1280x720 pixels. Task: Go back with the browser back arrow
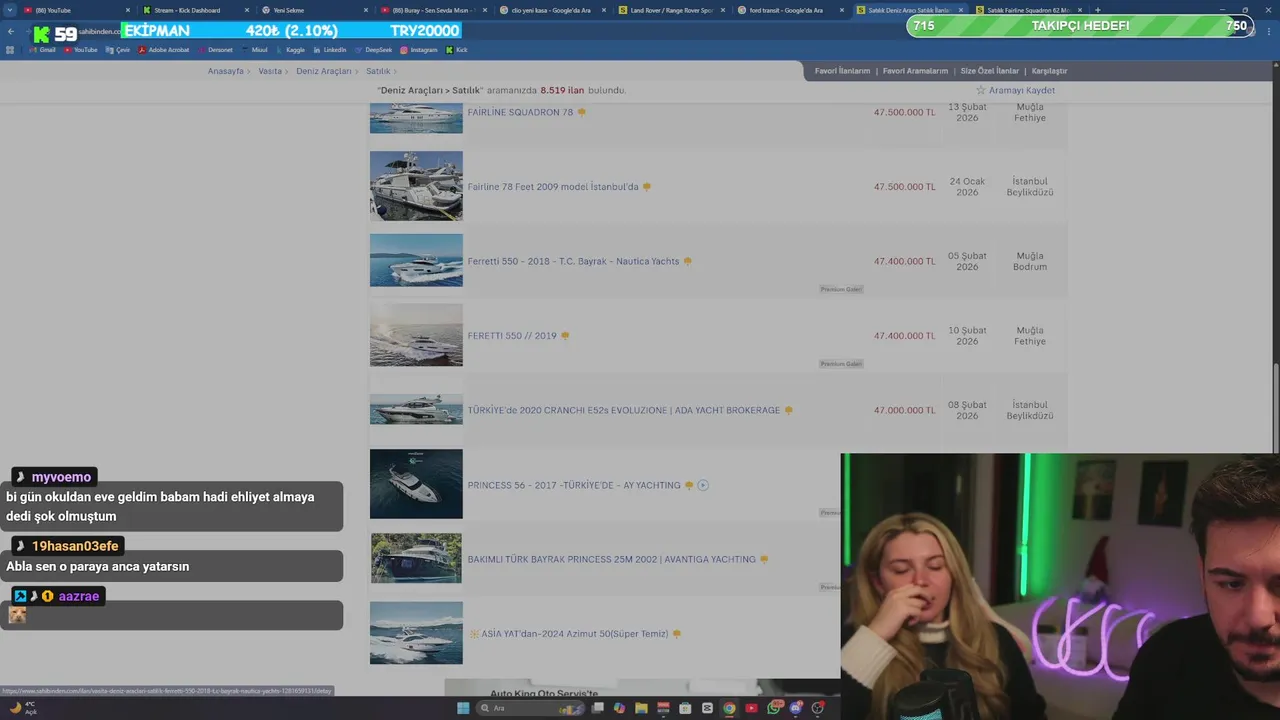pos(10,31)
